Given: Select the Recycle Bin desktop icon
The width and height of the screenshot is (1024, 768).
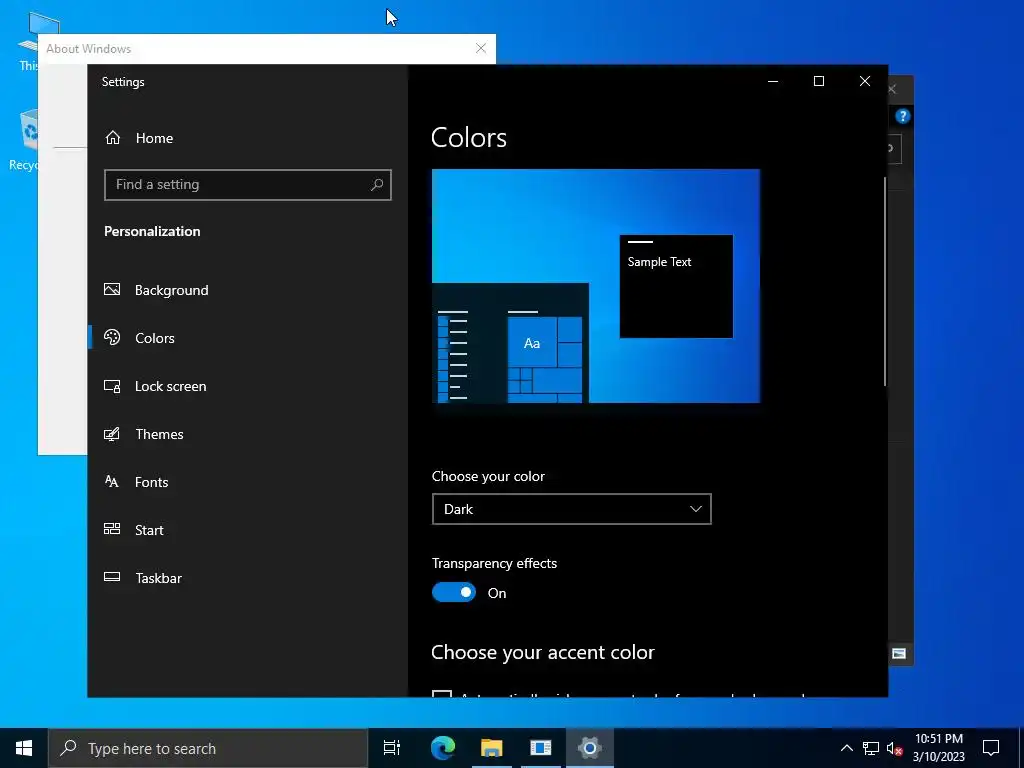Looking at the screenshot, I should [24, 140].
